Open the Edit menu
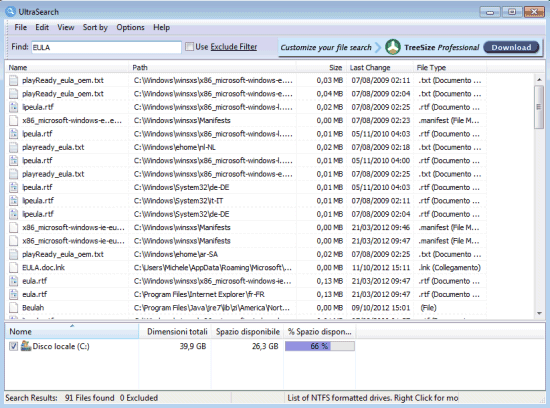Image resolution: width=550 pixels, height=408 pixels. pyautogui.click(x=42, y=27)
